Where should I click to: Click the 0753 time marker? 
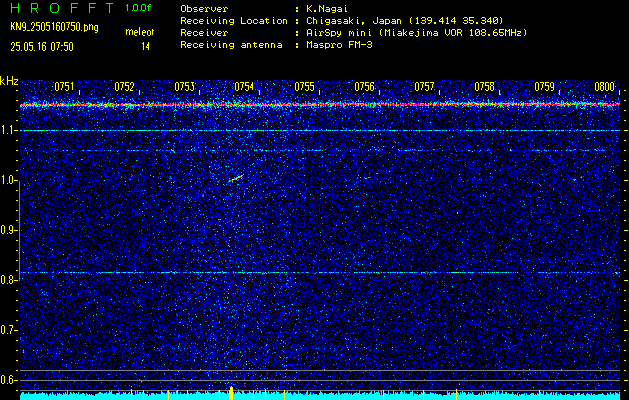point(185,87)
